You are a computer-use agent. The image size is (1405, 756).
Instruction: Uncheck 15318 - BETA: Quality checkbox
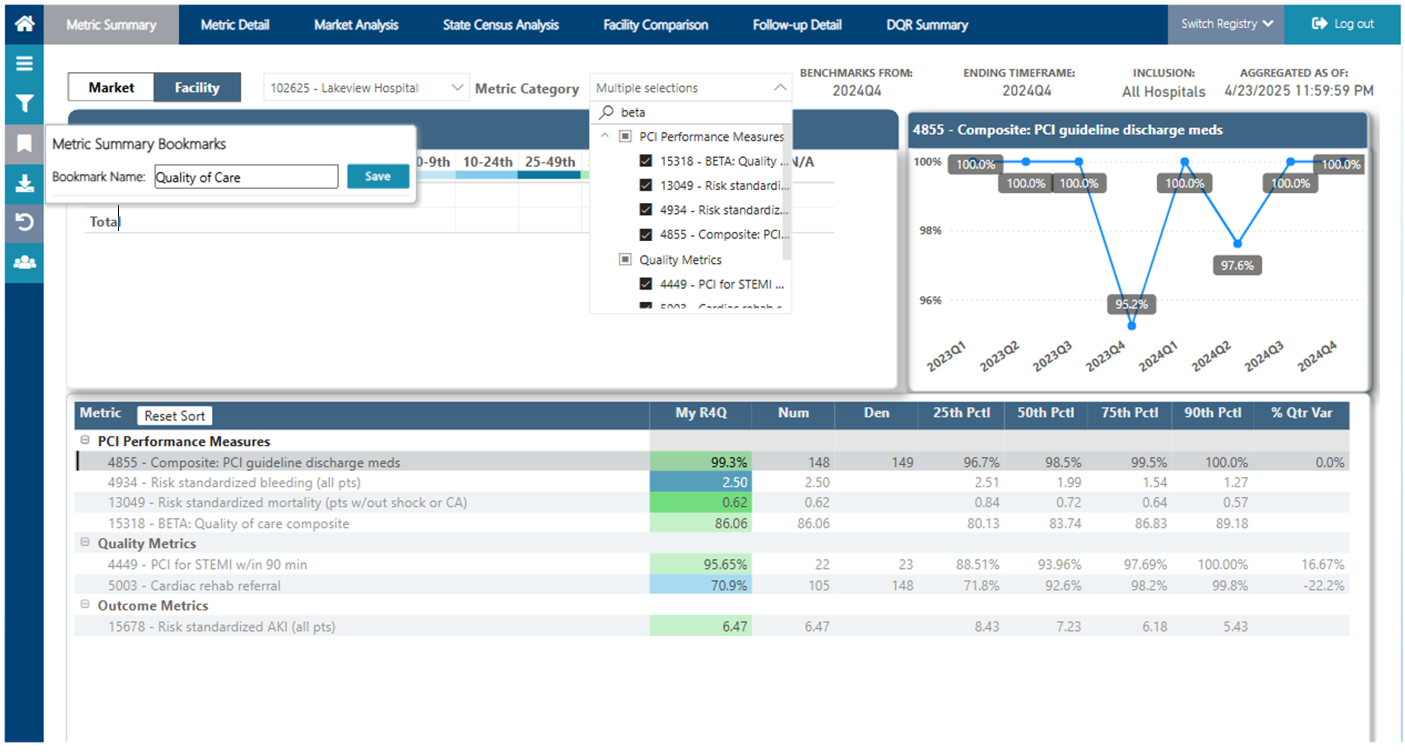(x=647, y=161)
